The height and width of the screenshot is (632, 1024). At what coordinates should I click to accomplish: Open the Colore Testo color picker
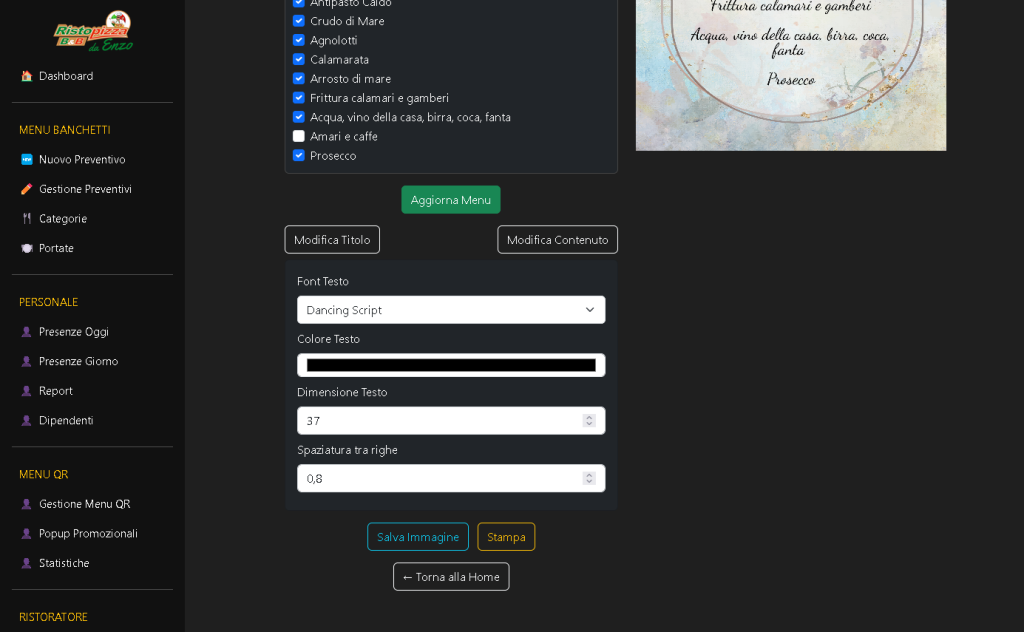pyautogui.click(x=451, y=365)
